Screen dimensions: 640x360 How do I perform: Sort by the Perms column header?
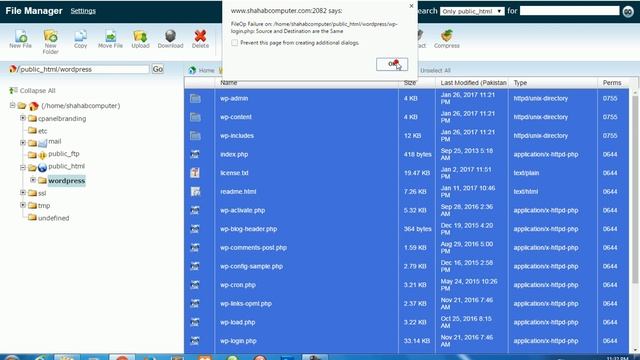coord(611,82)
